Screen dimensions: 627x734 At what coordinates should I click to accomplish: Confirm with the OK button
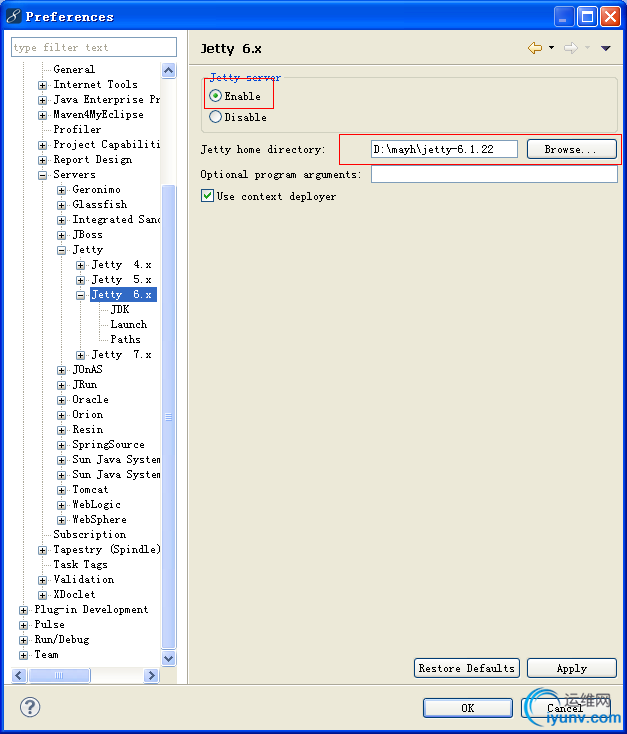467,708
